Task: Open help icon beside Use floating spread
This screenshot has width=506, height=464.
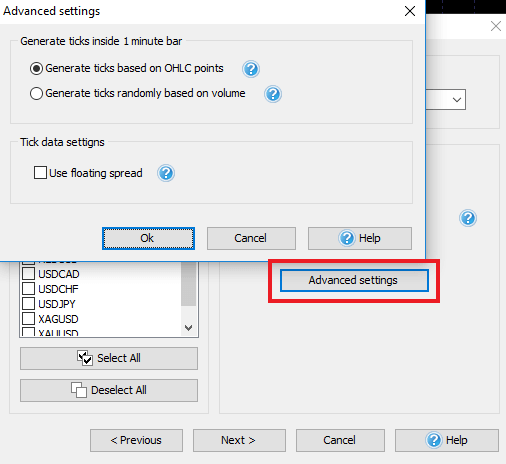Action: click(166, 173)
